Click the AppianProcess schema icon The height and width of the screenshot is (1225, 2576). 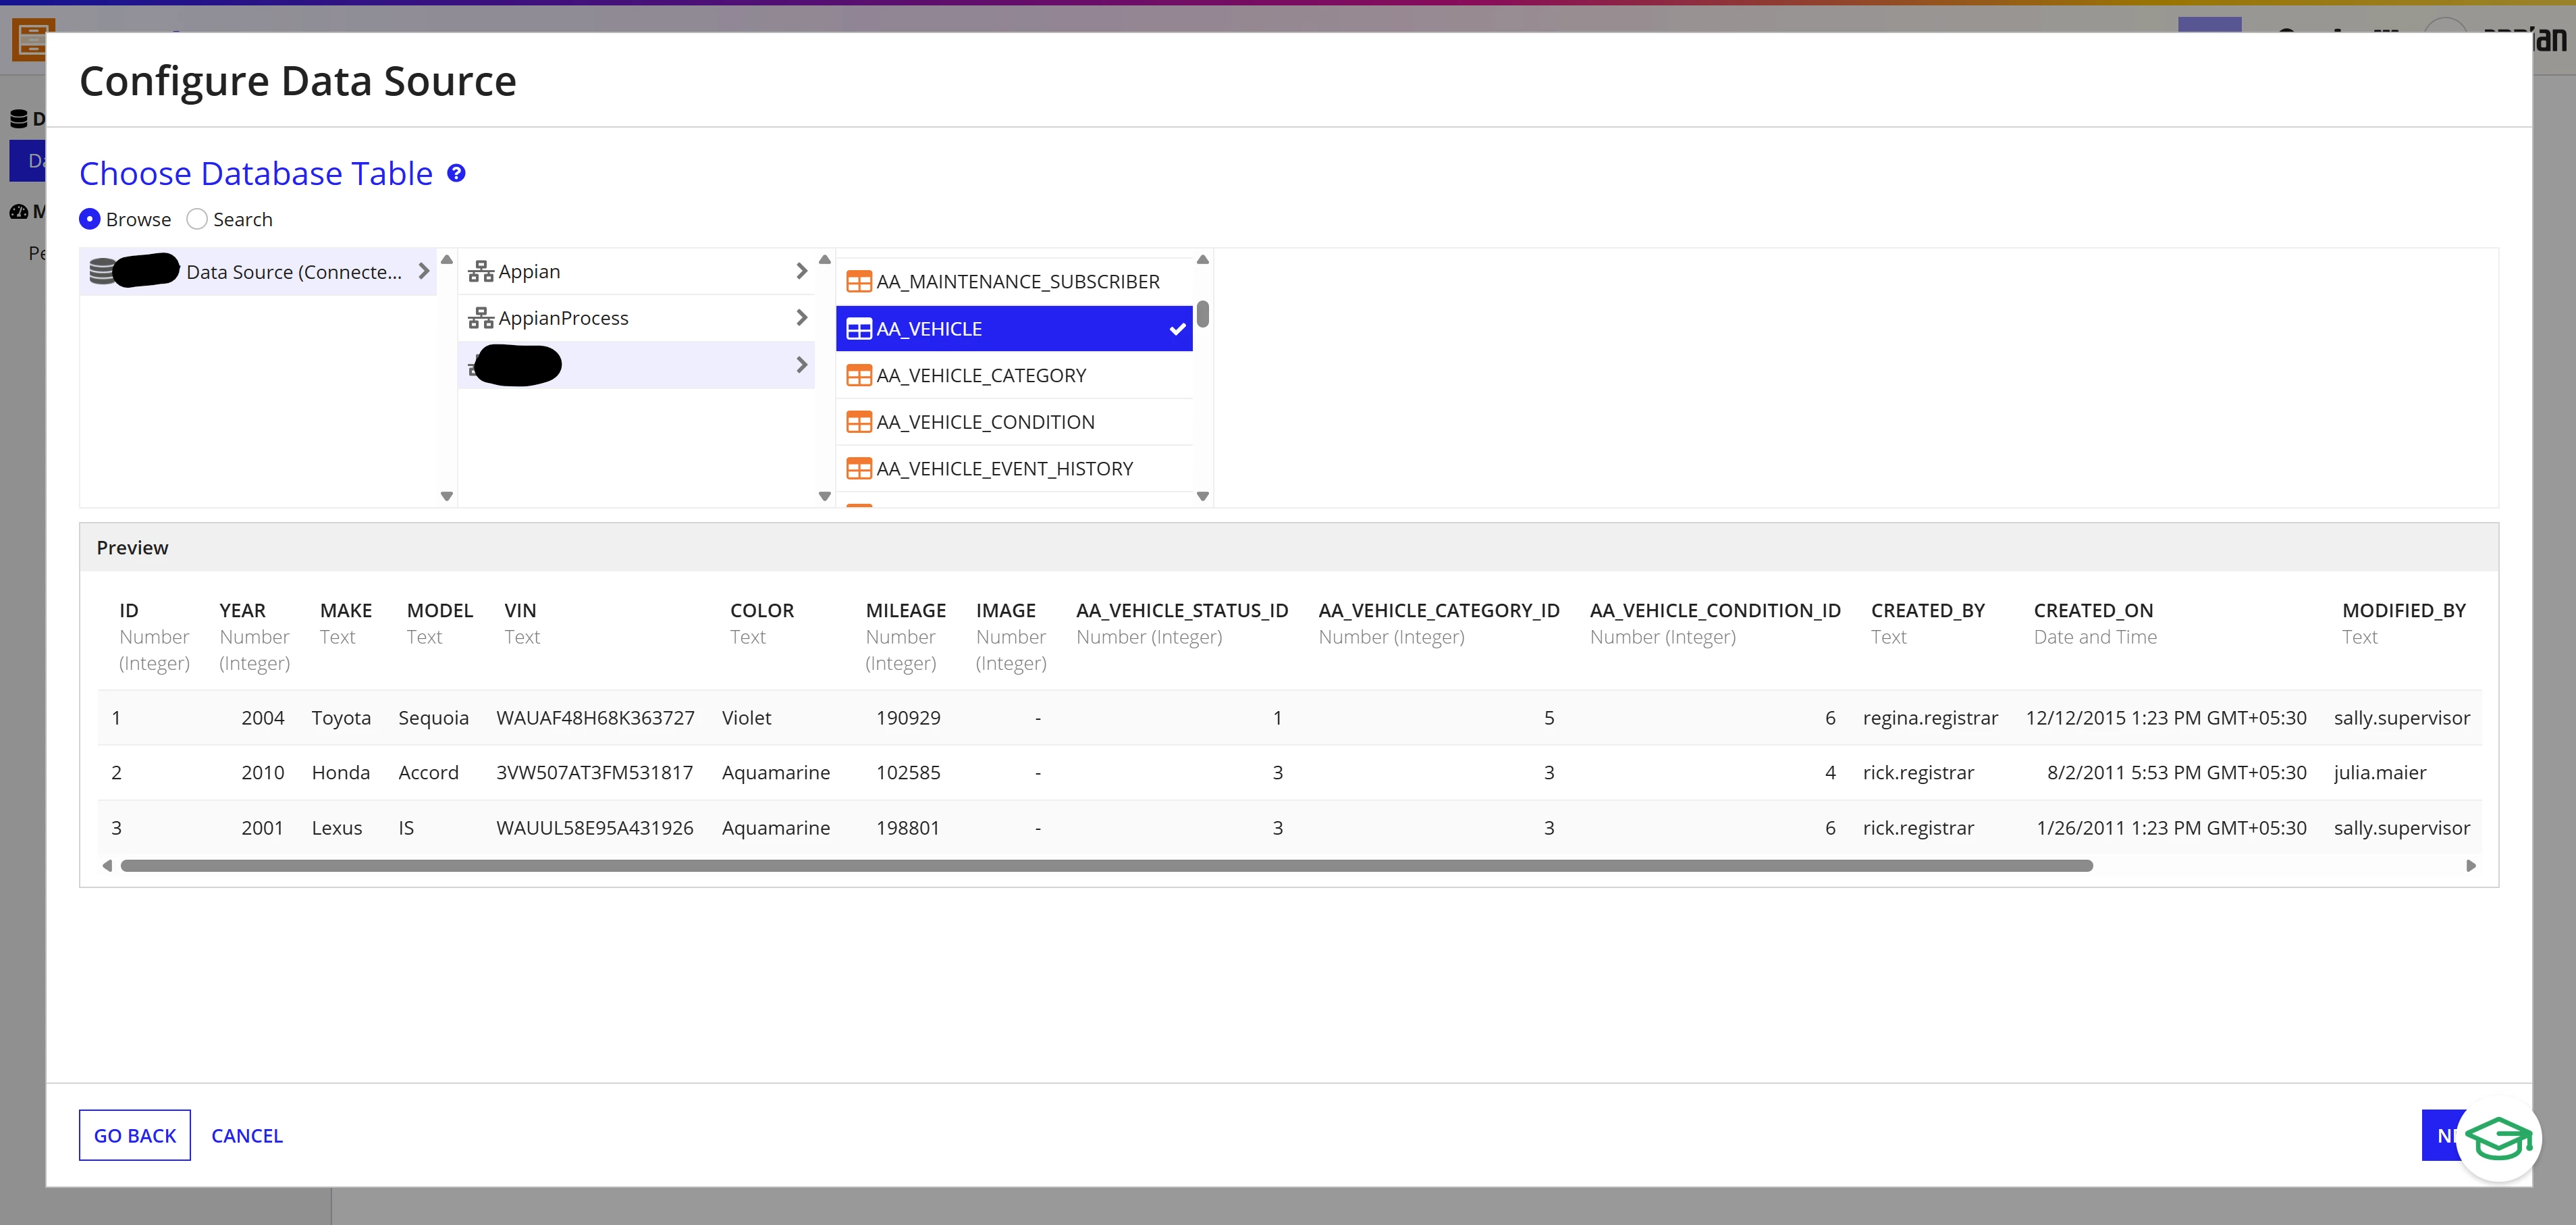481,318
